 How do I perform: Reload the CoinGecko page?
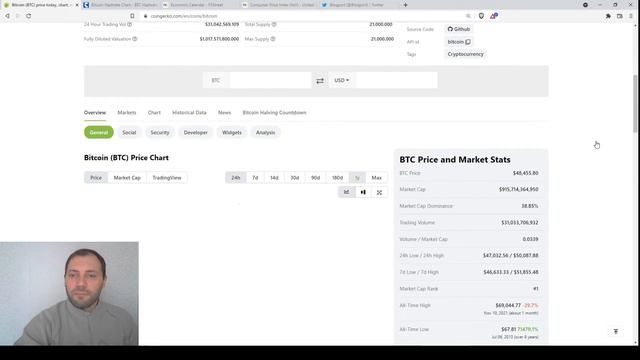pyautogui.click(x=29, y=16)
